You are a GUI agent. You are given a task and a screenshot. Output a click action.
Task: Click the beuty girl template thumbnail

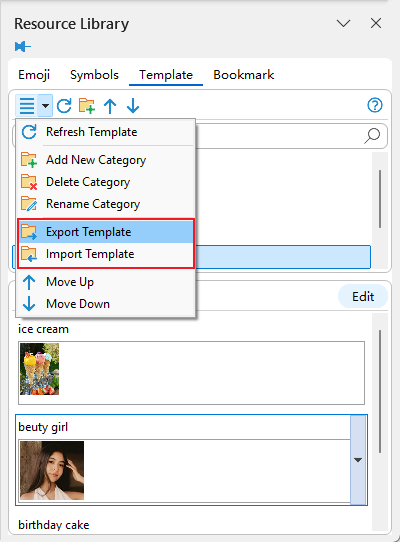[x=52, y=470]
